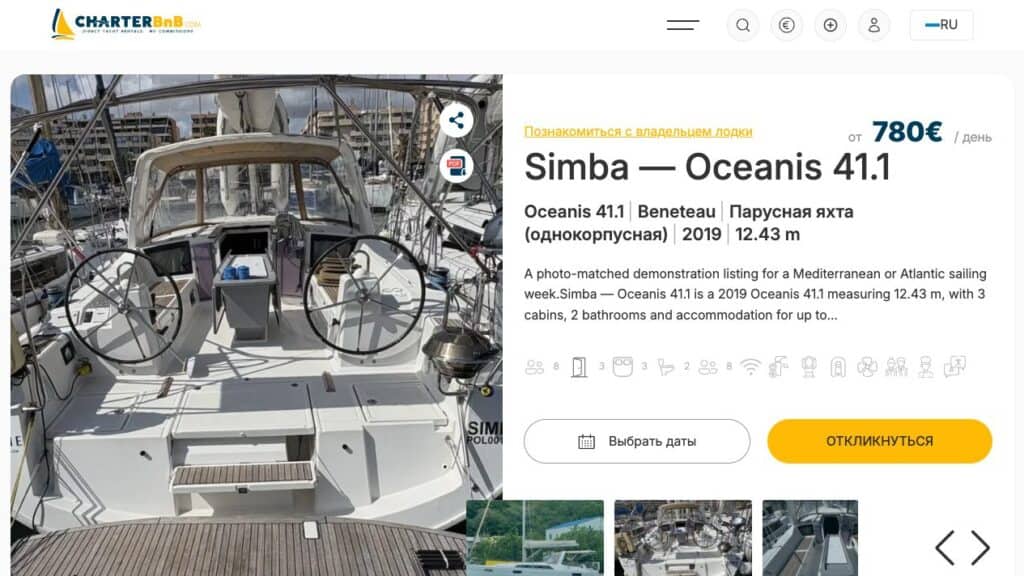The height and width of the screenshot is (576, 1024).
Task: Click the door cabins icon
Action: point(579,367)
